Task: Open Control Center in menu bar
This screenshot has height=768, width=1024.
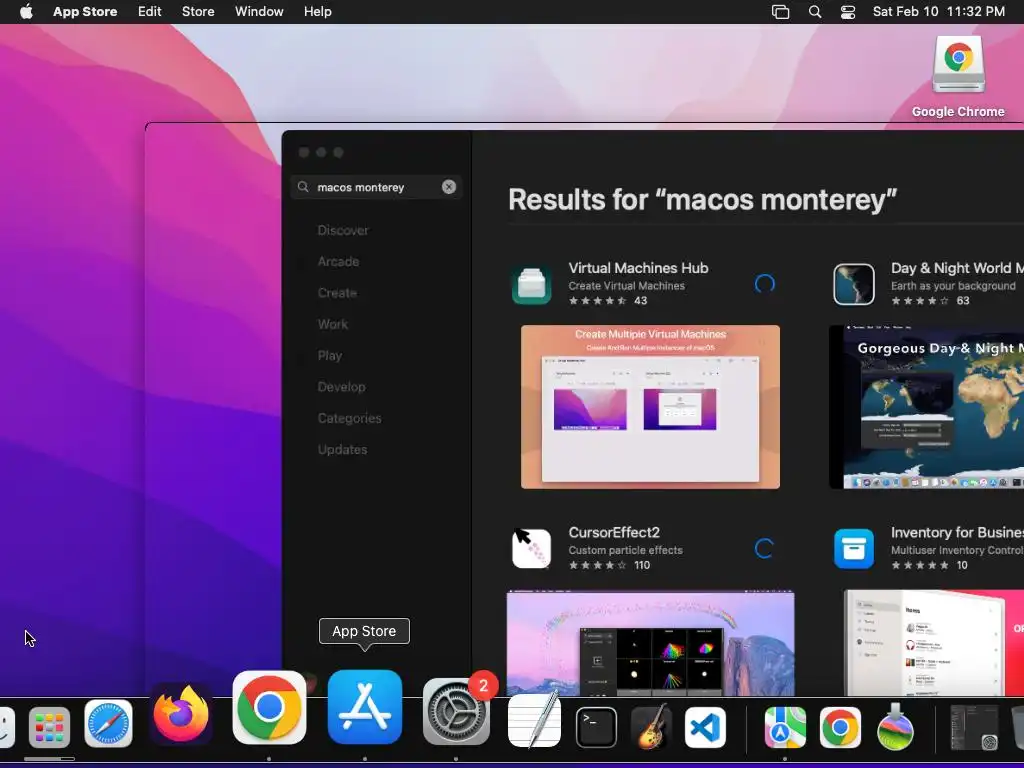Action: tap(848, 12)
